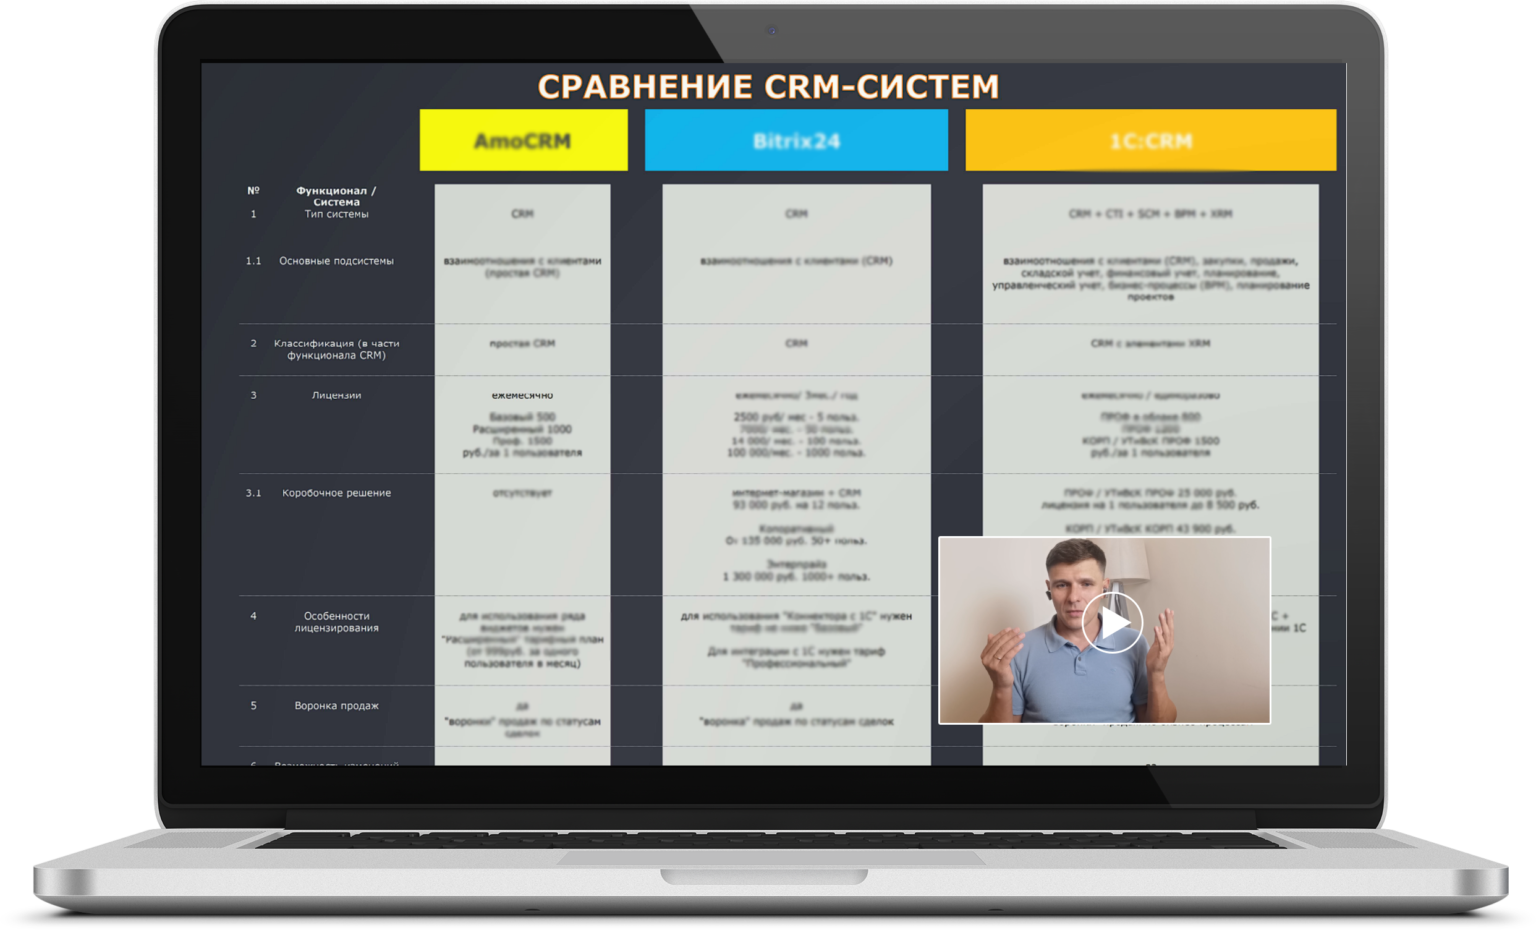This screenshot has width=1536, height=930.
Task: Select the 'Лицензии' row label
Action: pos(336,395)
